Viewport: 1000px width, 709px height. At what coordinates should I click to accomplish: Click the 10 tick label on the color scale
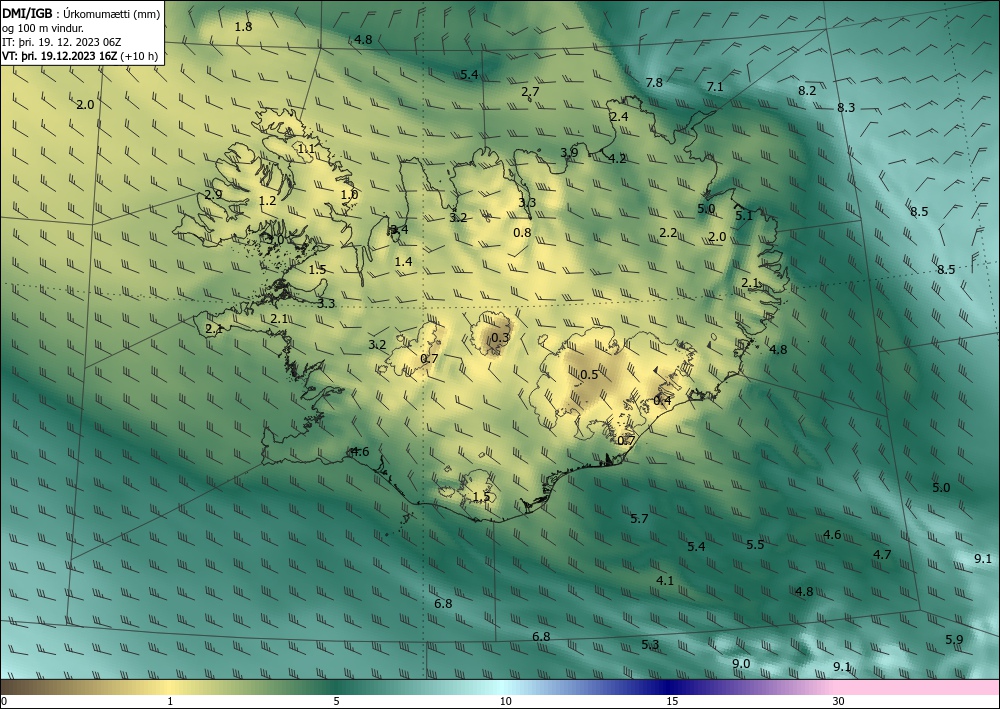(505, 701)
